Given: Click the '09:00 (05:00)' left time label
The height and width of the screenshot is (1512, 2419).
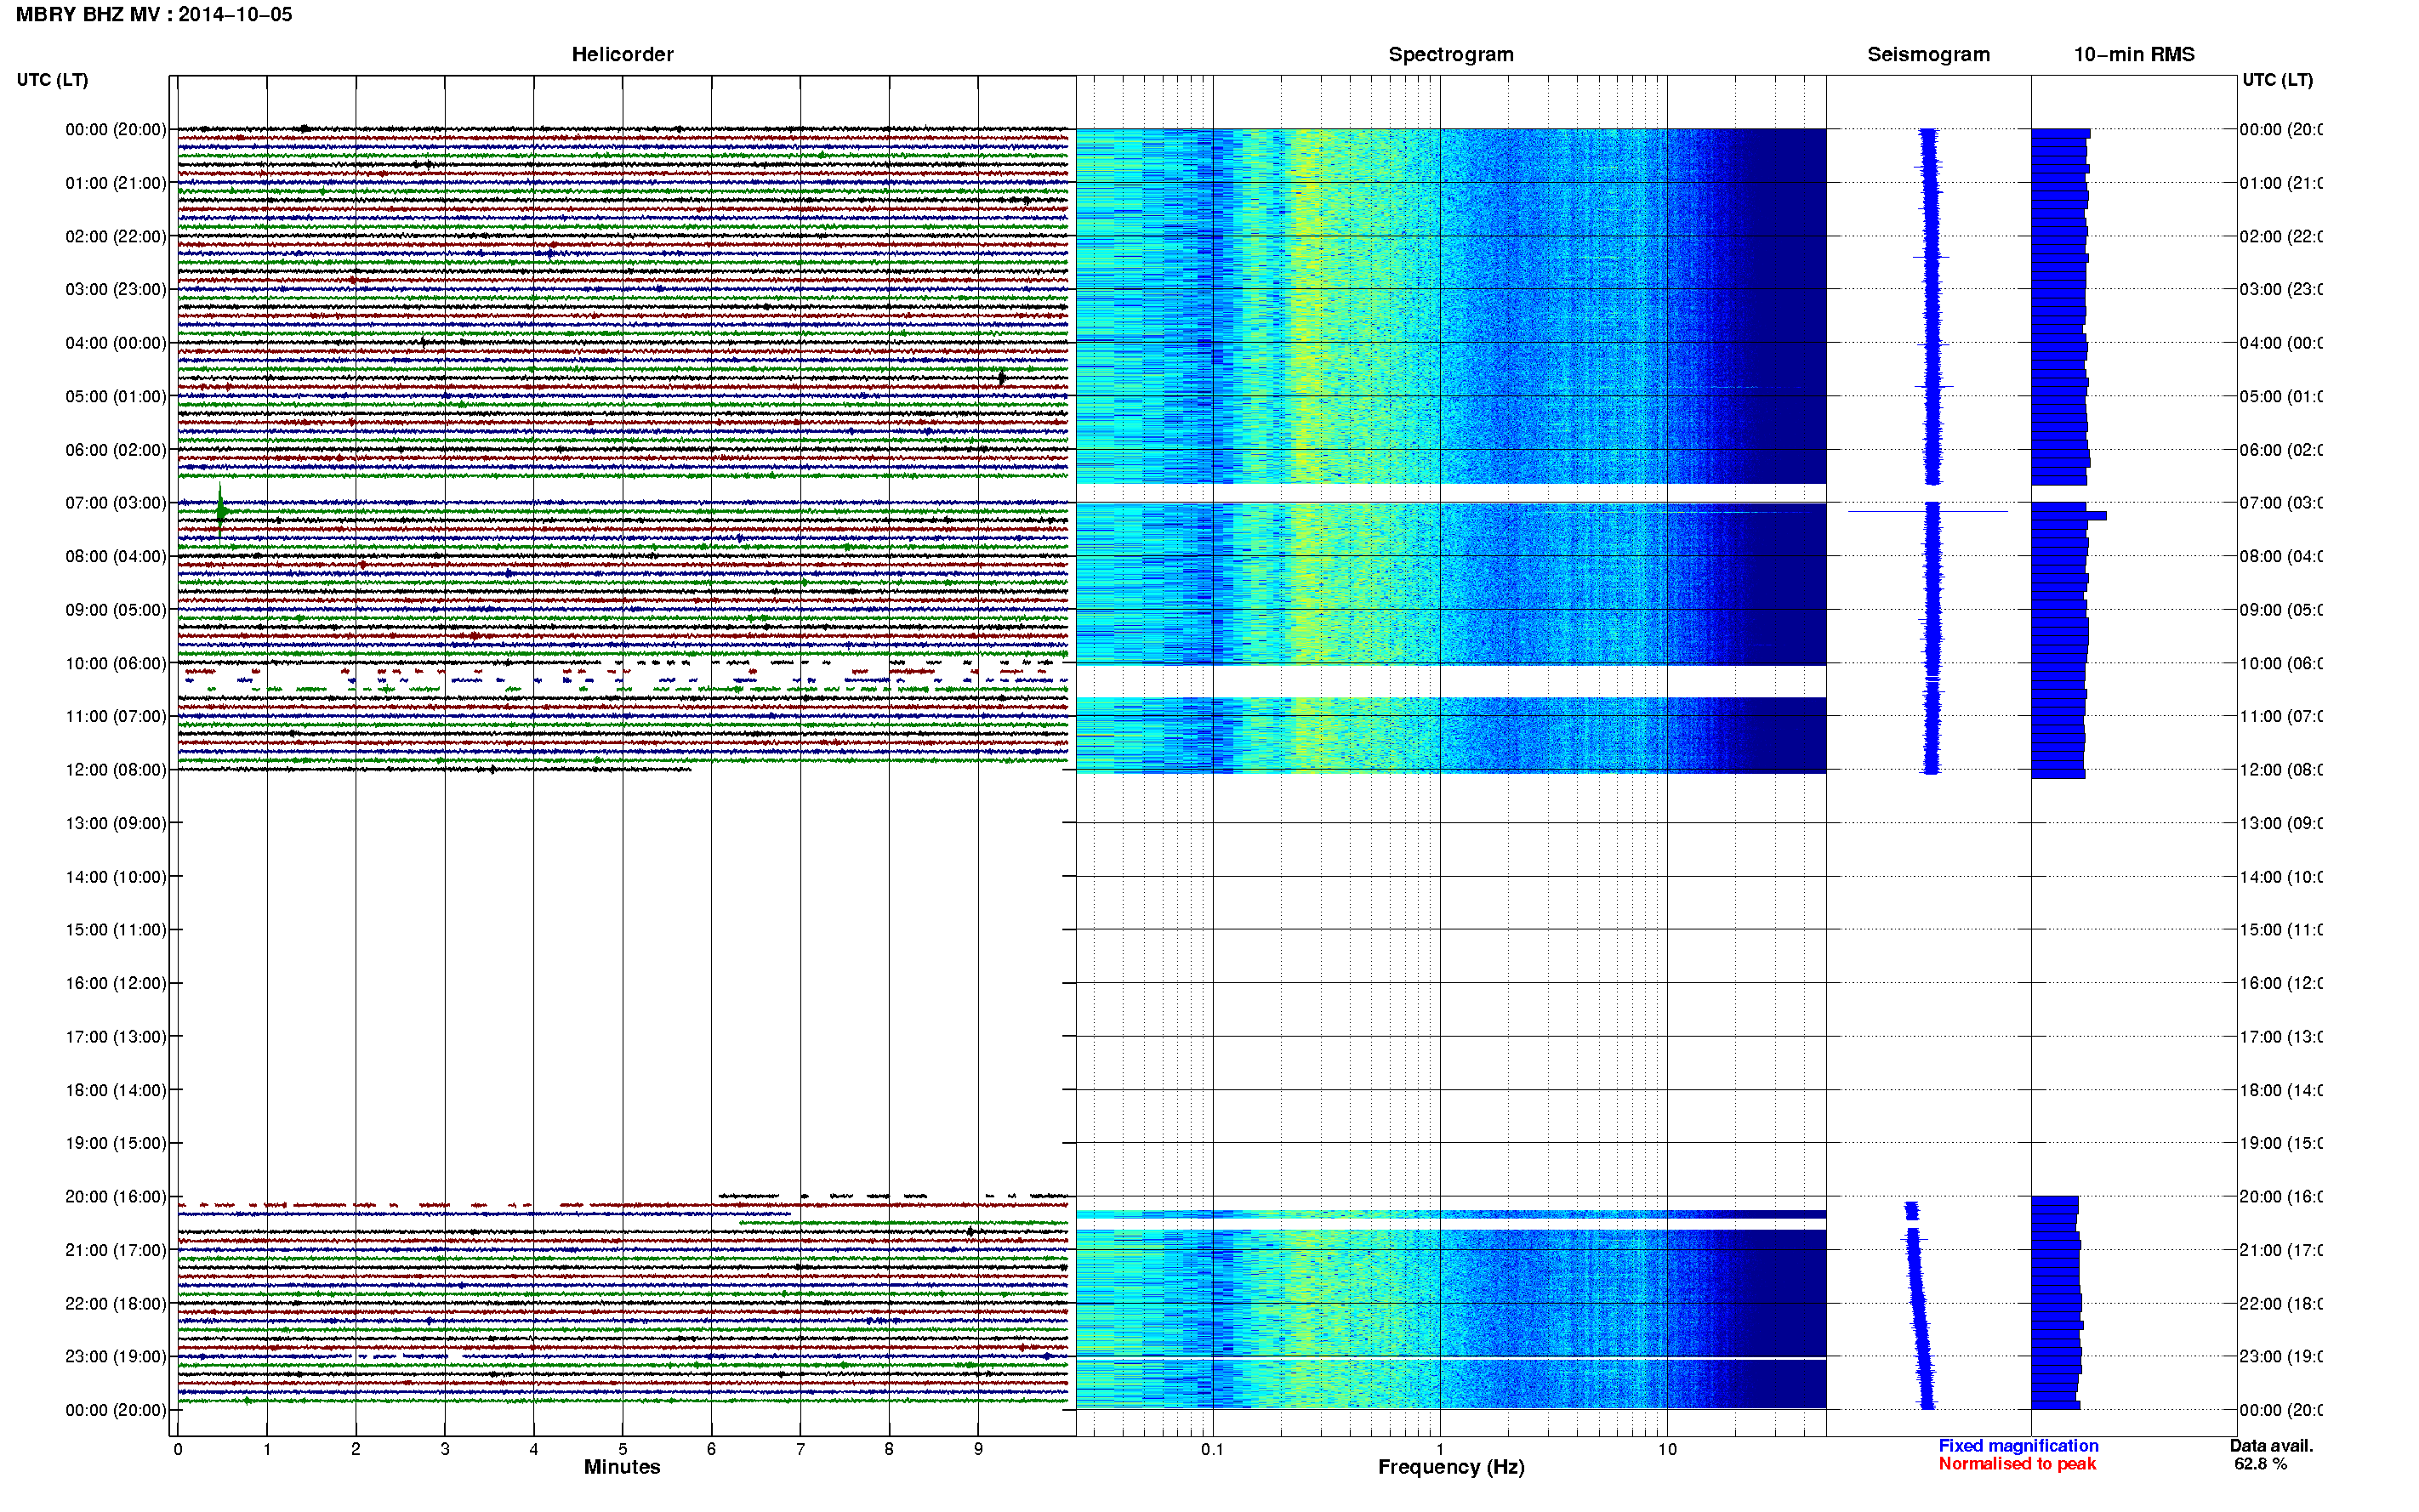Looking at the screenshot, I should (x=116, y=610).
